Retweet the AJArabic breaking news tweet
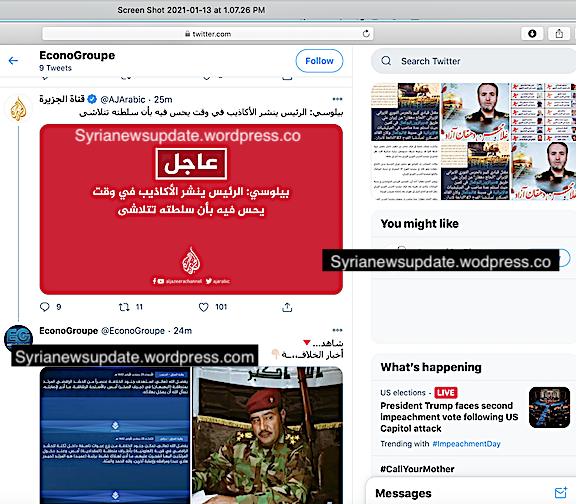576x504 pixels. [124, 307]
